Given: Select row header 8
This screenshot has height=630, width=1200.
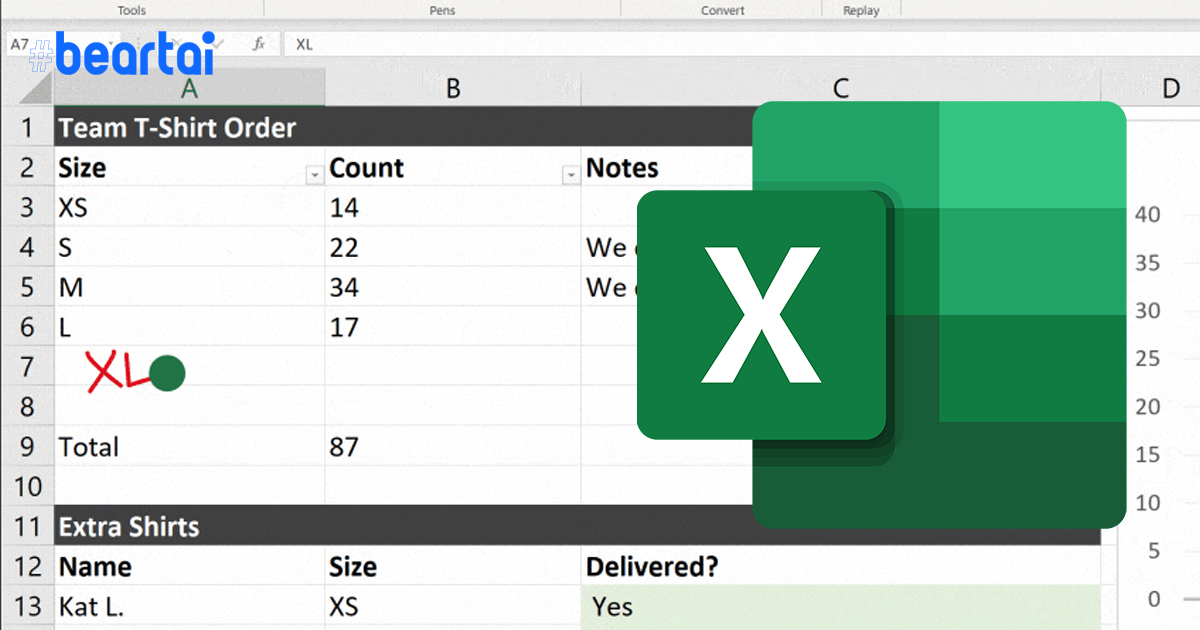Looking at the screenshot, I should pyautogui.click(x=27, y=406).
